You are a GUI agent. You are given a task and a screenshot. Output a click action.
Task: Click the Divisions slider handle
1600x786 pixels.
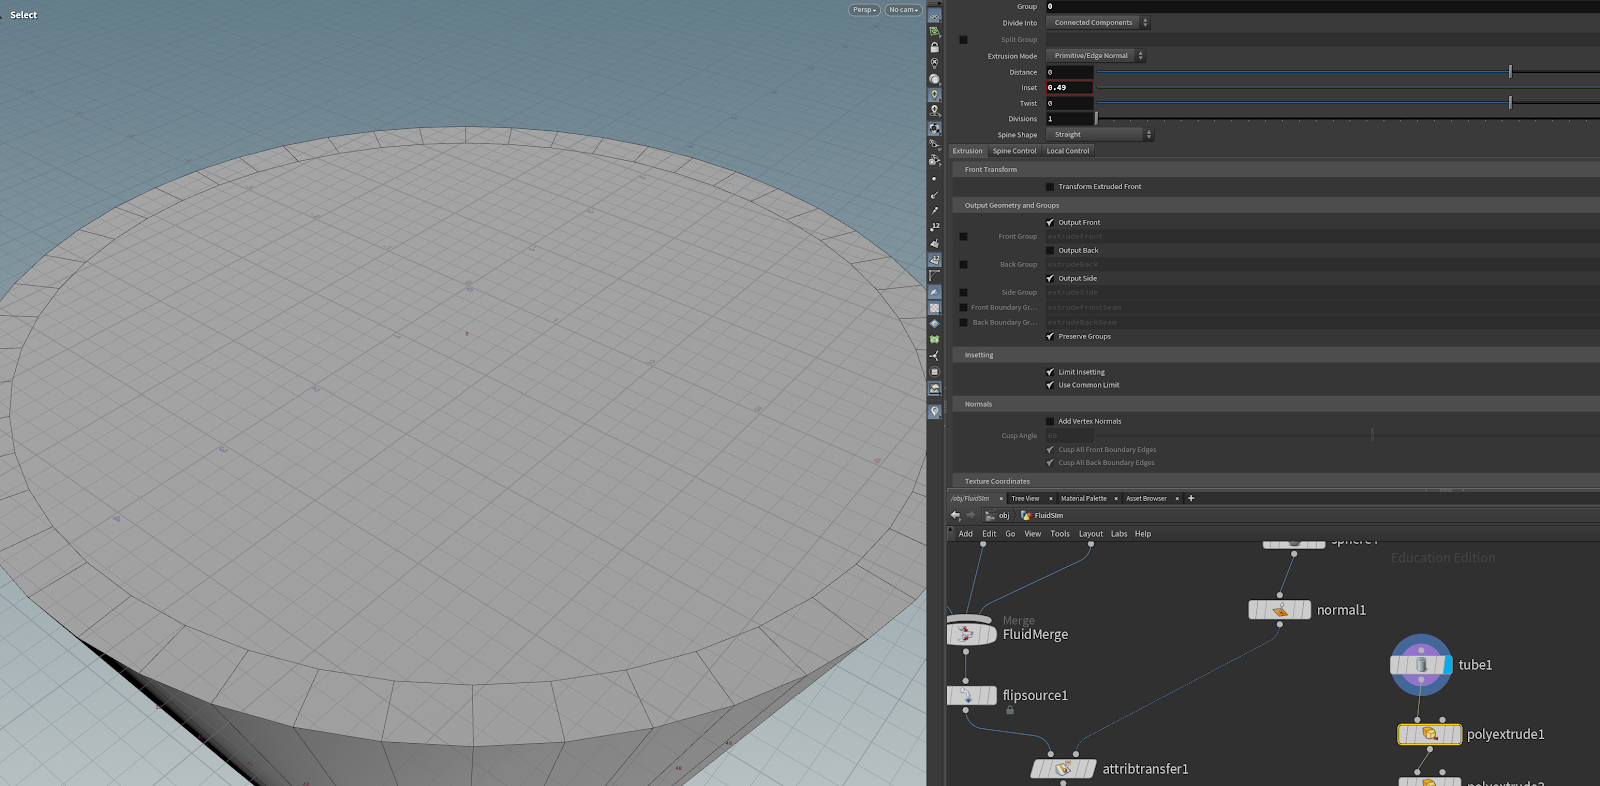1097,119
